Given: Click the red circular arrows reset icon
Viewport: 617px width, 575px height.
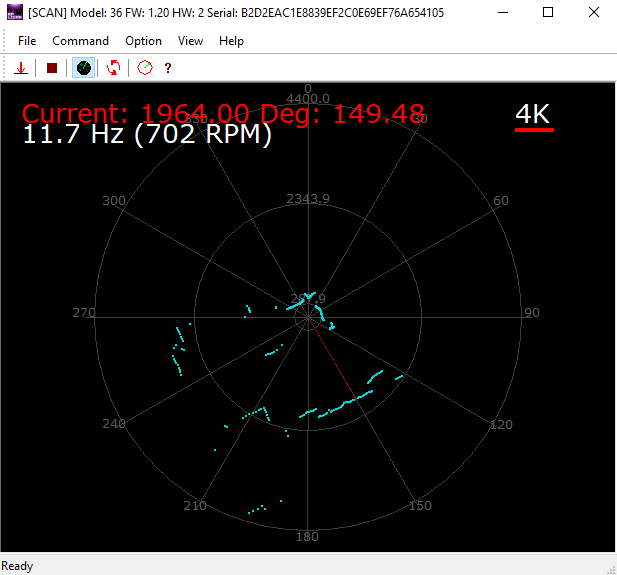Looking at the screenshot, I should tap(114, 68).
